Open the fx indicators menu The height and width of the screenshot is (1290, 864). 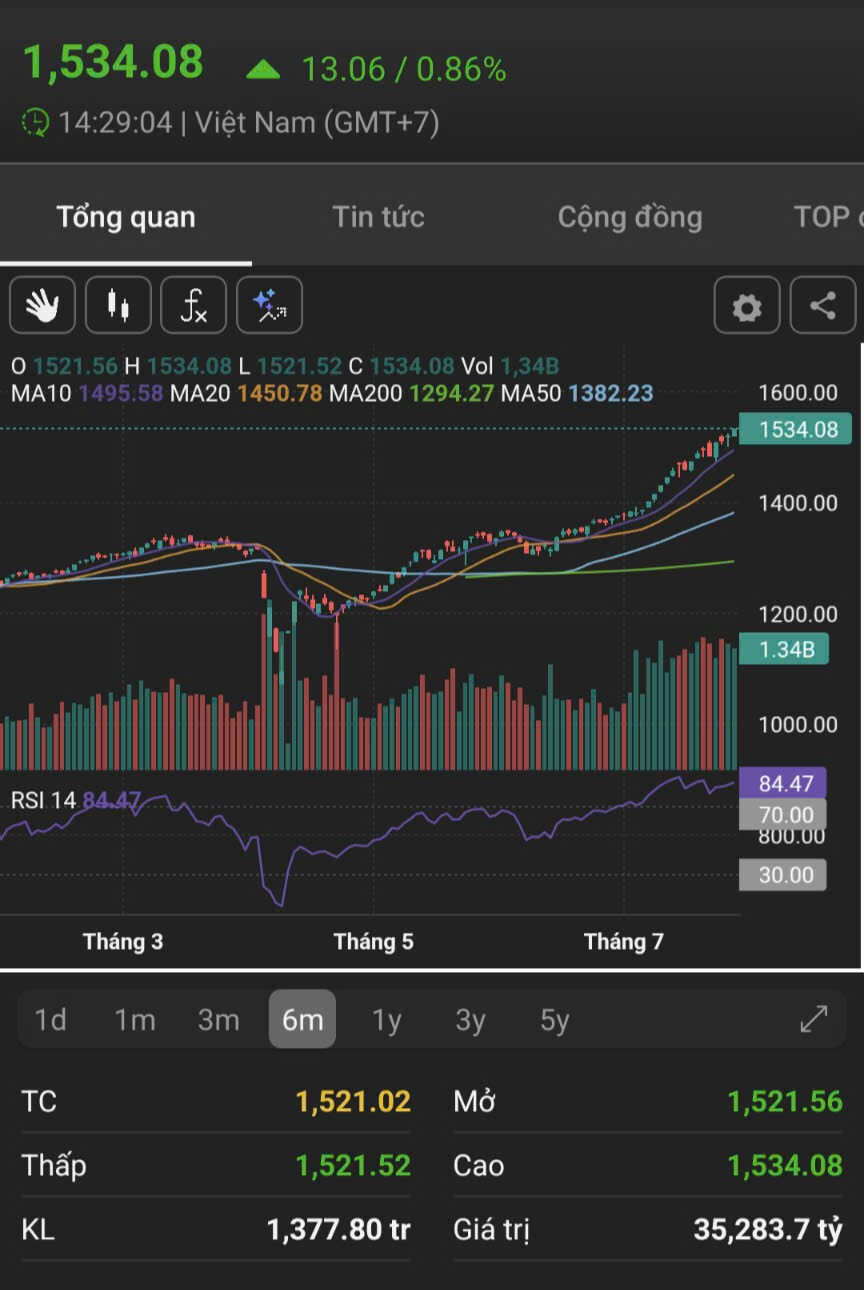pyautogui.click(x=193, y=305)
